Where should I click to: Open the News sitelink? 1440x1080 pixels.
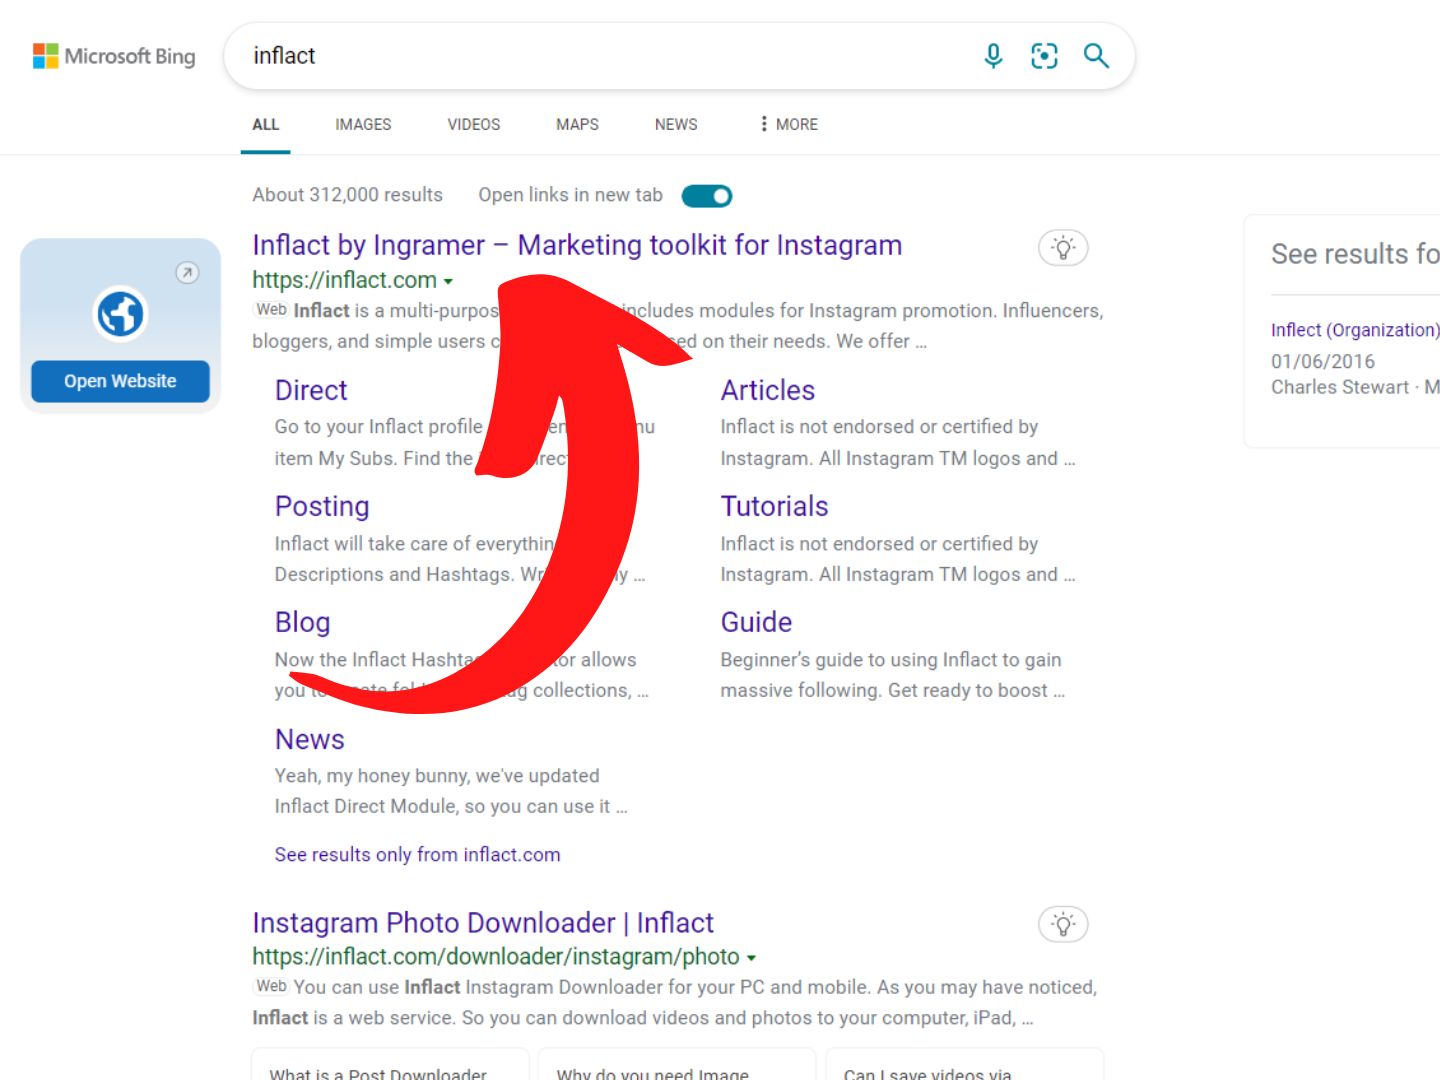[310, 739]
